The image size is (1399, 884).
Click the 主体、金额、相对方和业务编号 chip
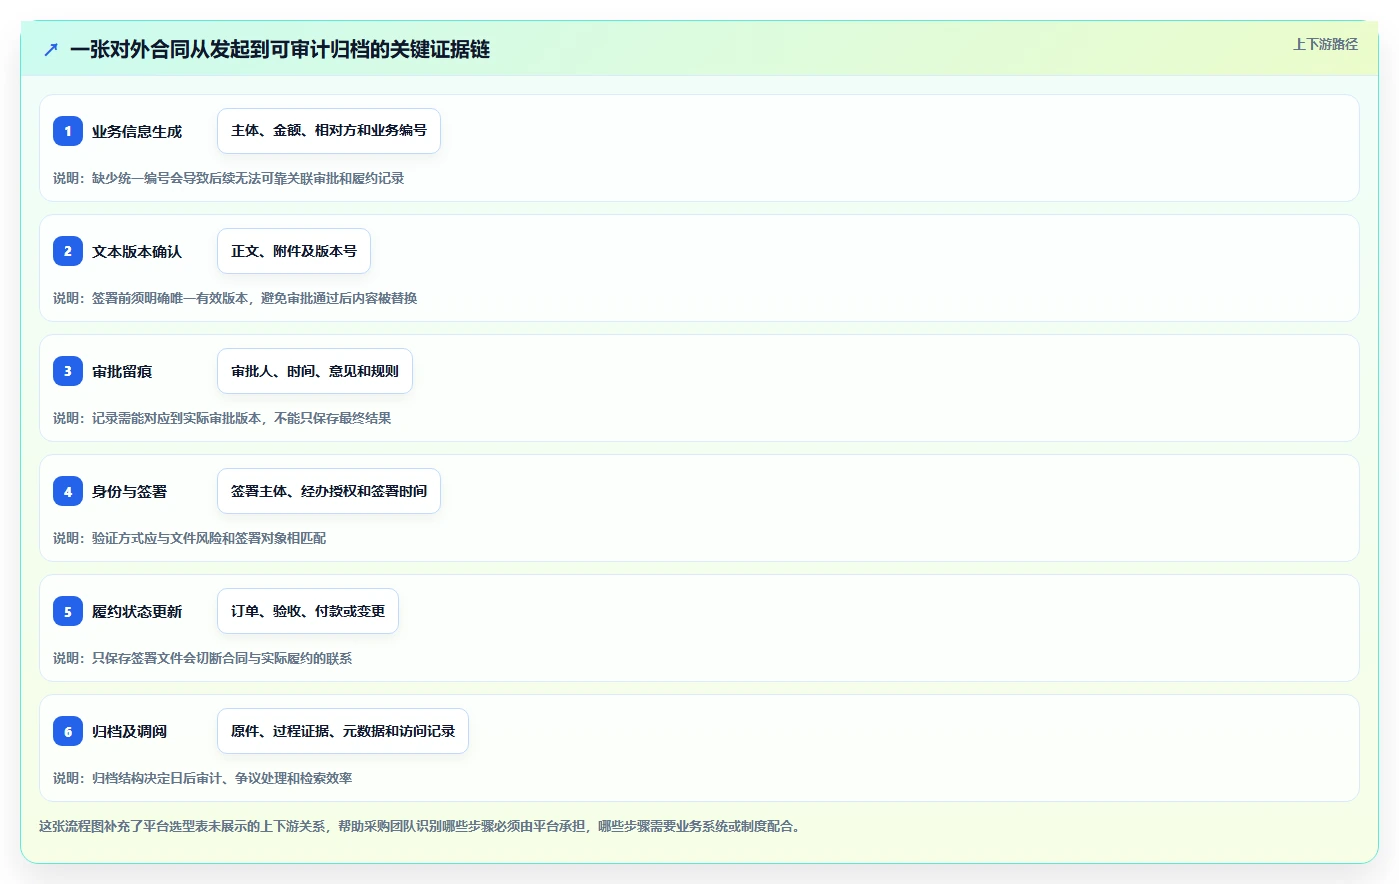point(329,131)
